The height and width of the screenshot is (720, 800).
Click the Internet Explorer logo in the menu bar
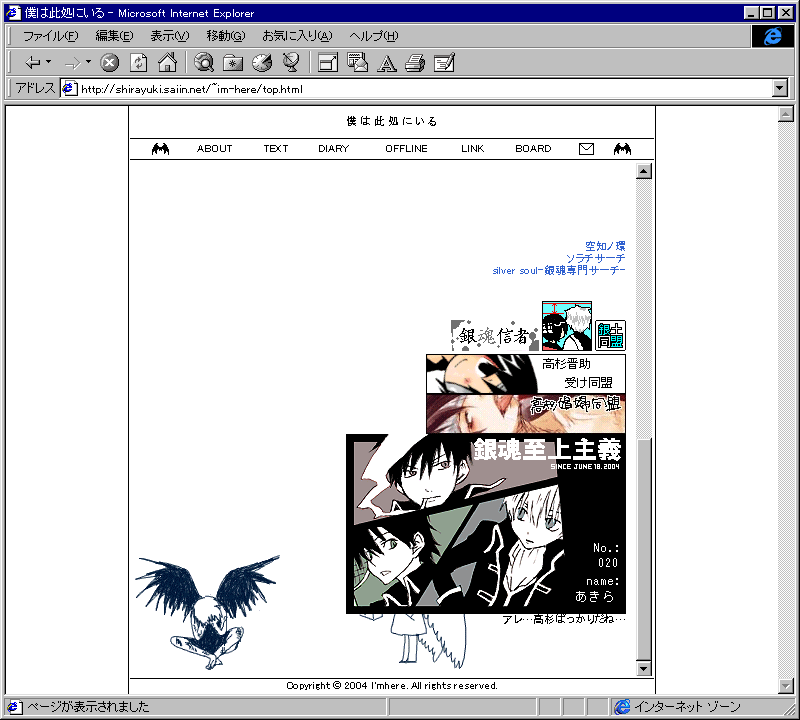[x=772, y=36]
